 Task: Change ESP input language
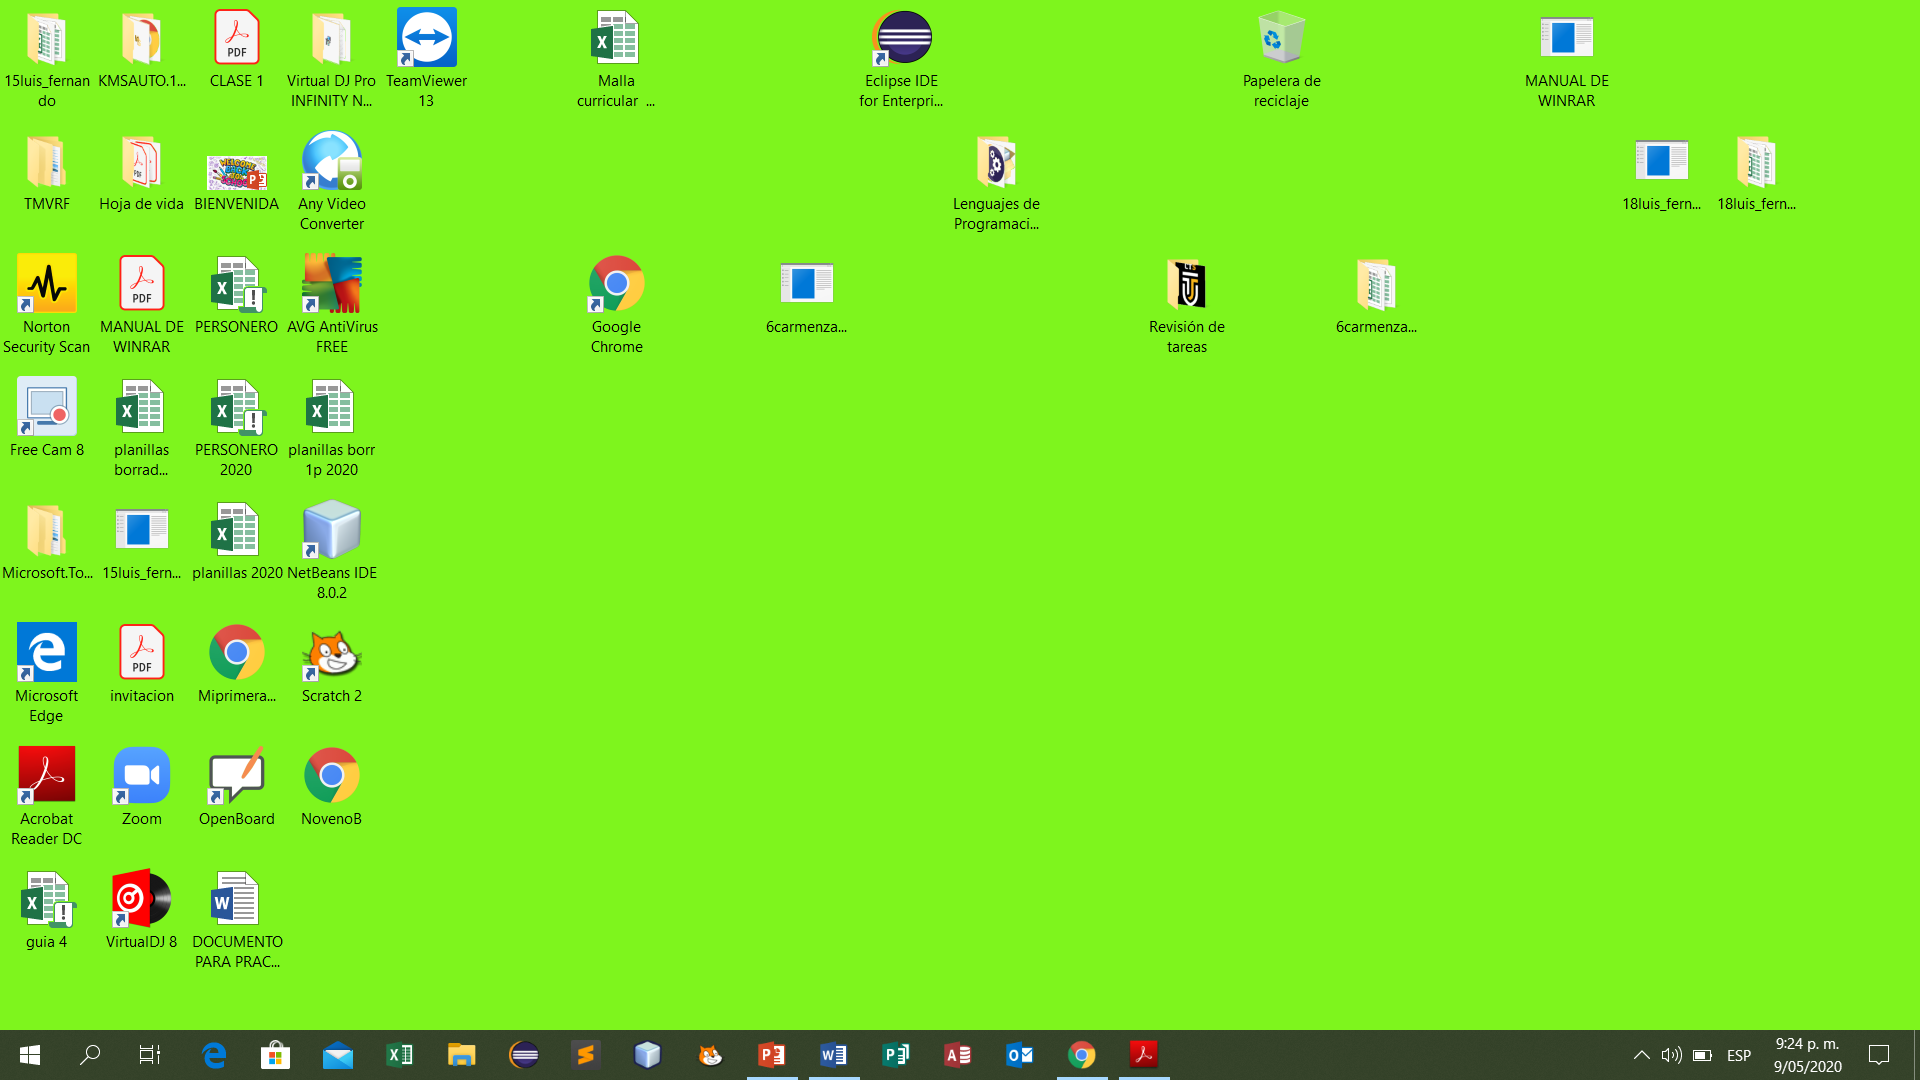click(1739, 1055)
